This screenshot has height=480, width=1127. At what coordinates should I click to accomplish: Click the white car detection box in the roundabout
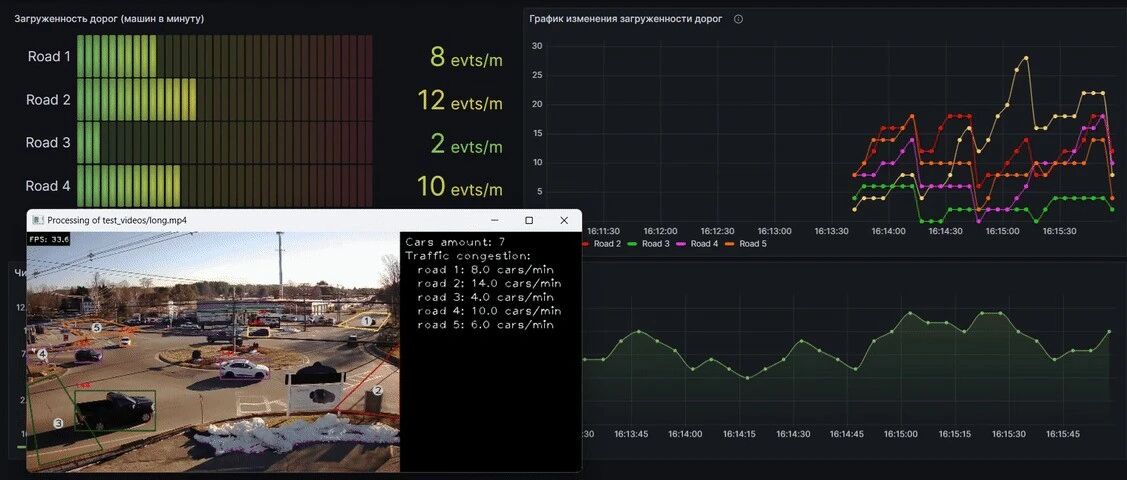[x=244, y=369]
